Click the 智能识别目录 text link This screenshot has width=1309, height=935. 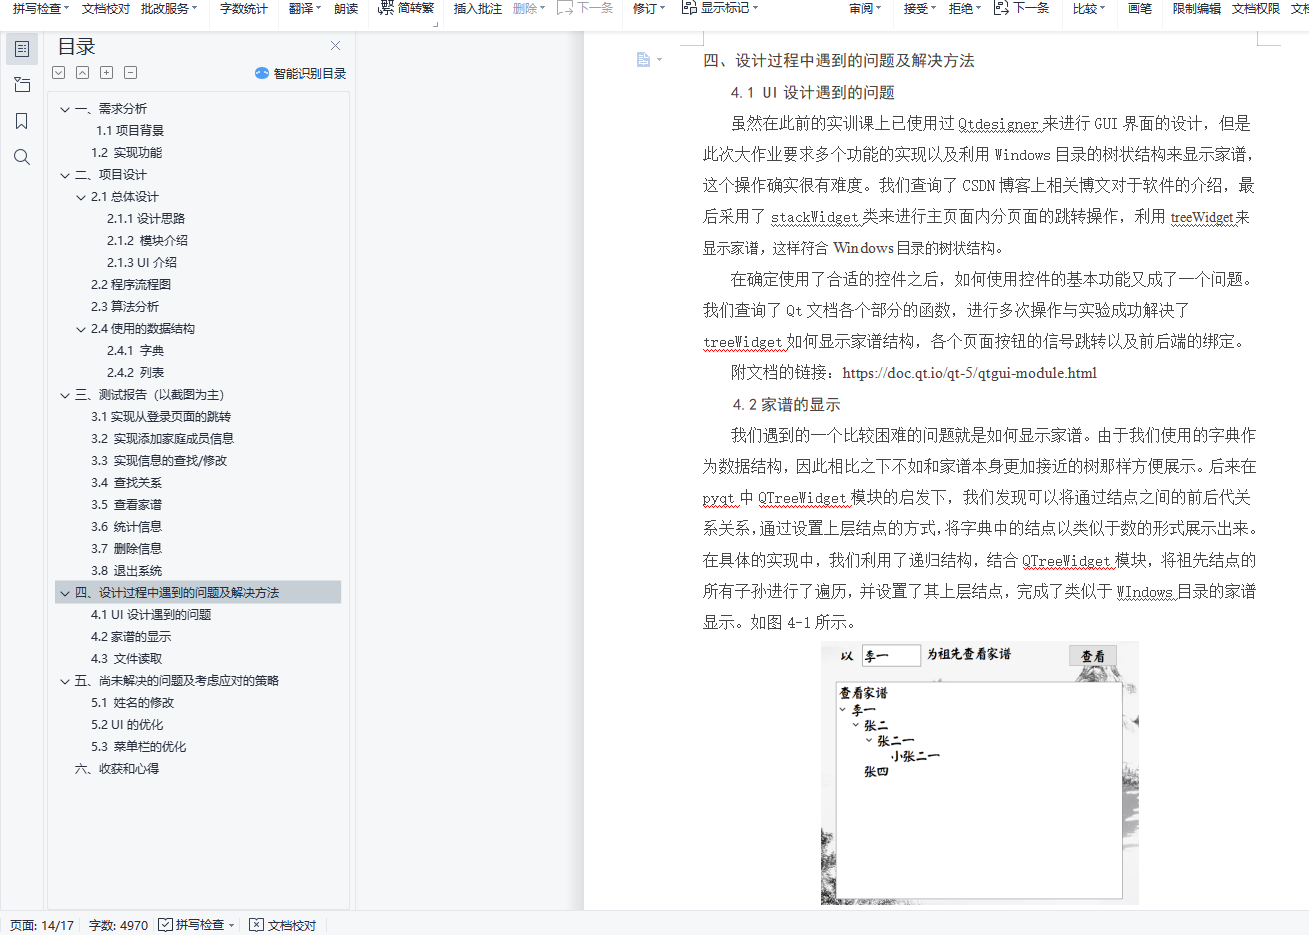click(310, 73)
